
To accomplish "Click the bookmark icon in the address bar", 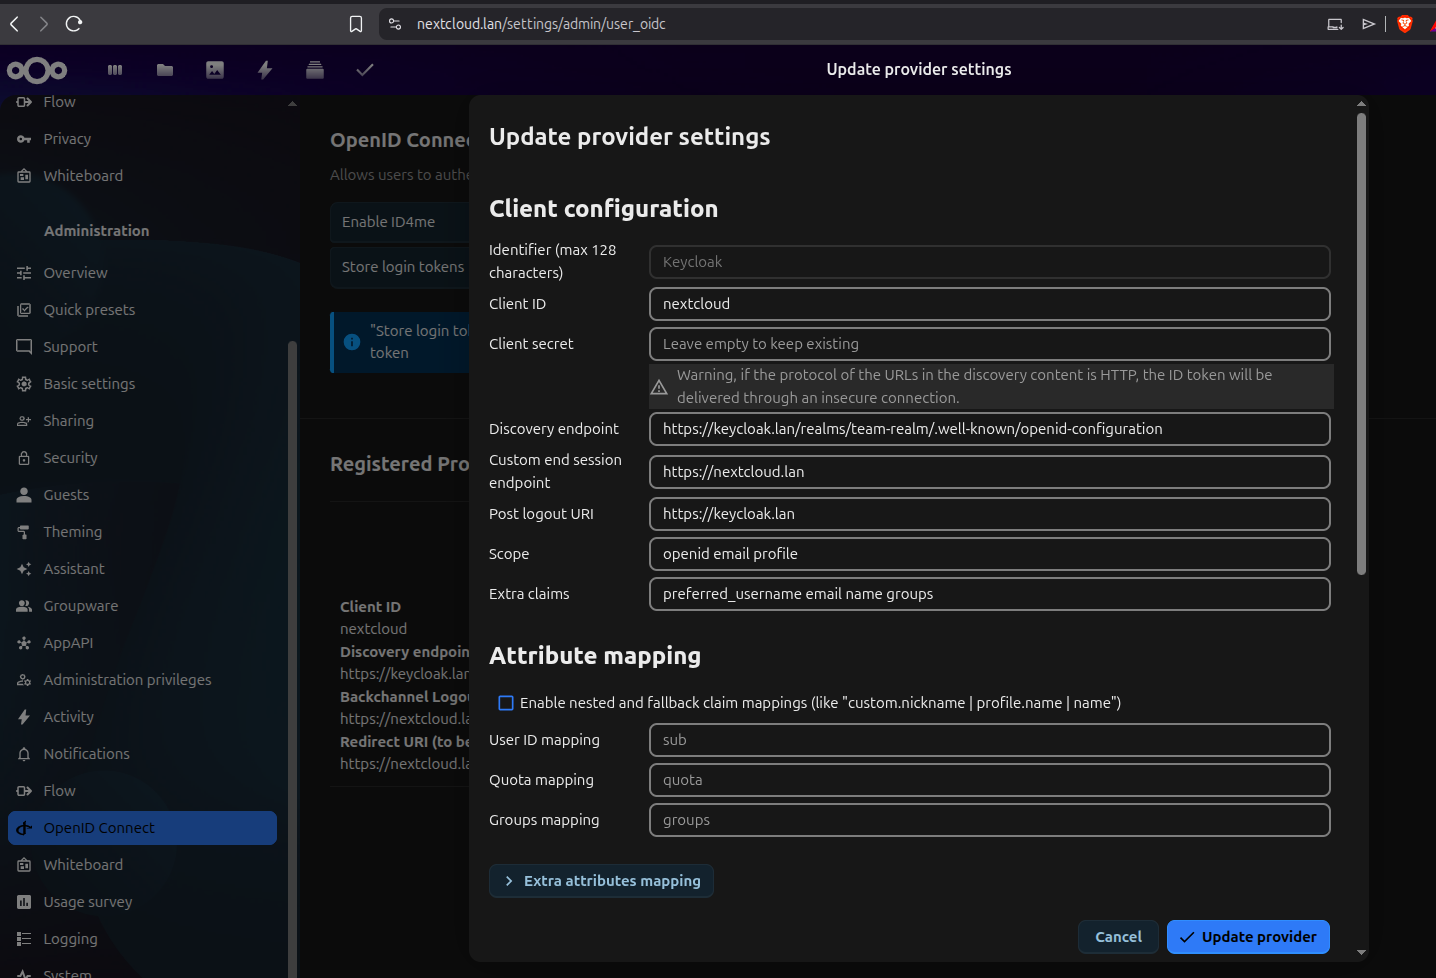I will click(356, 24).
